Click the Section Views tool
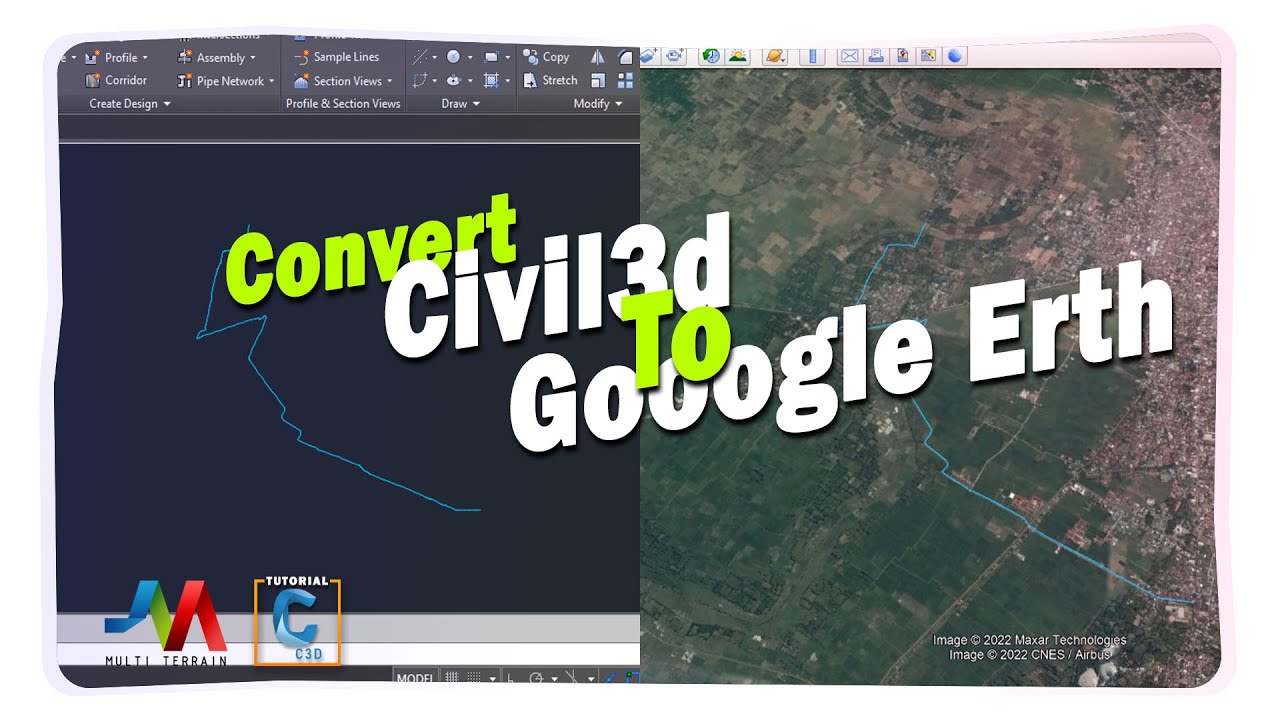Image resolution: width=1280 pixels, height=720 pixels. coord(337,81)
